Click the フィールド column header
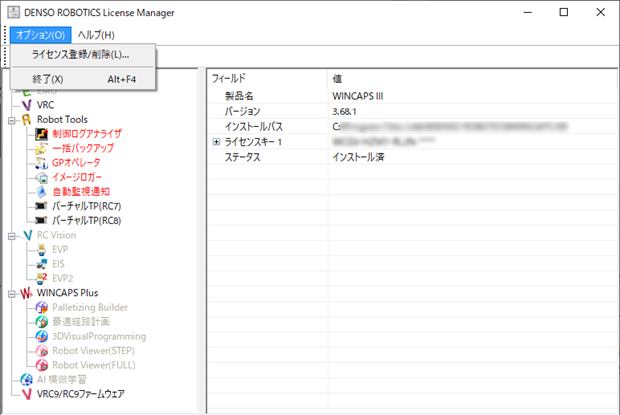The width and height of the screenshot is (620, 415). pos(267,78)
